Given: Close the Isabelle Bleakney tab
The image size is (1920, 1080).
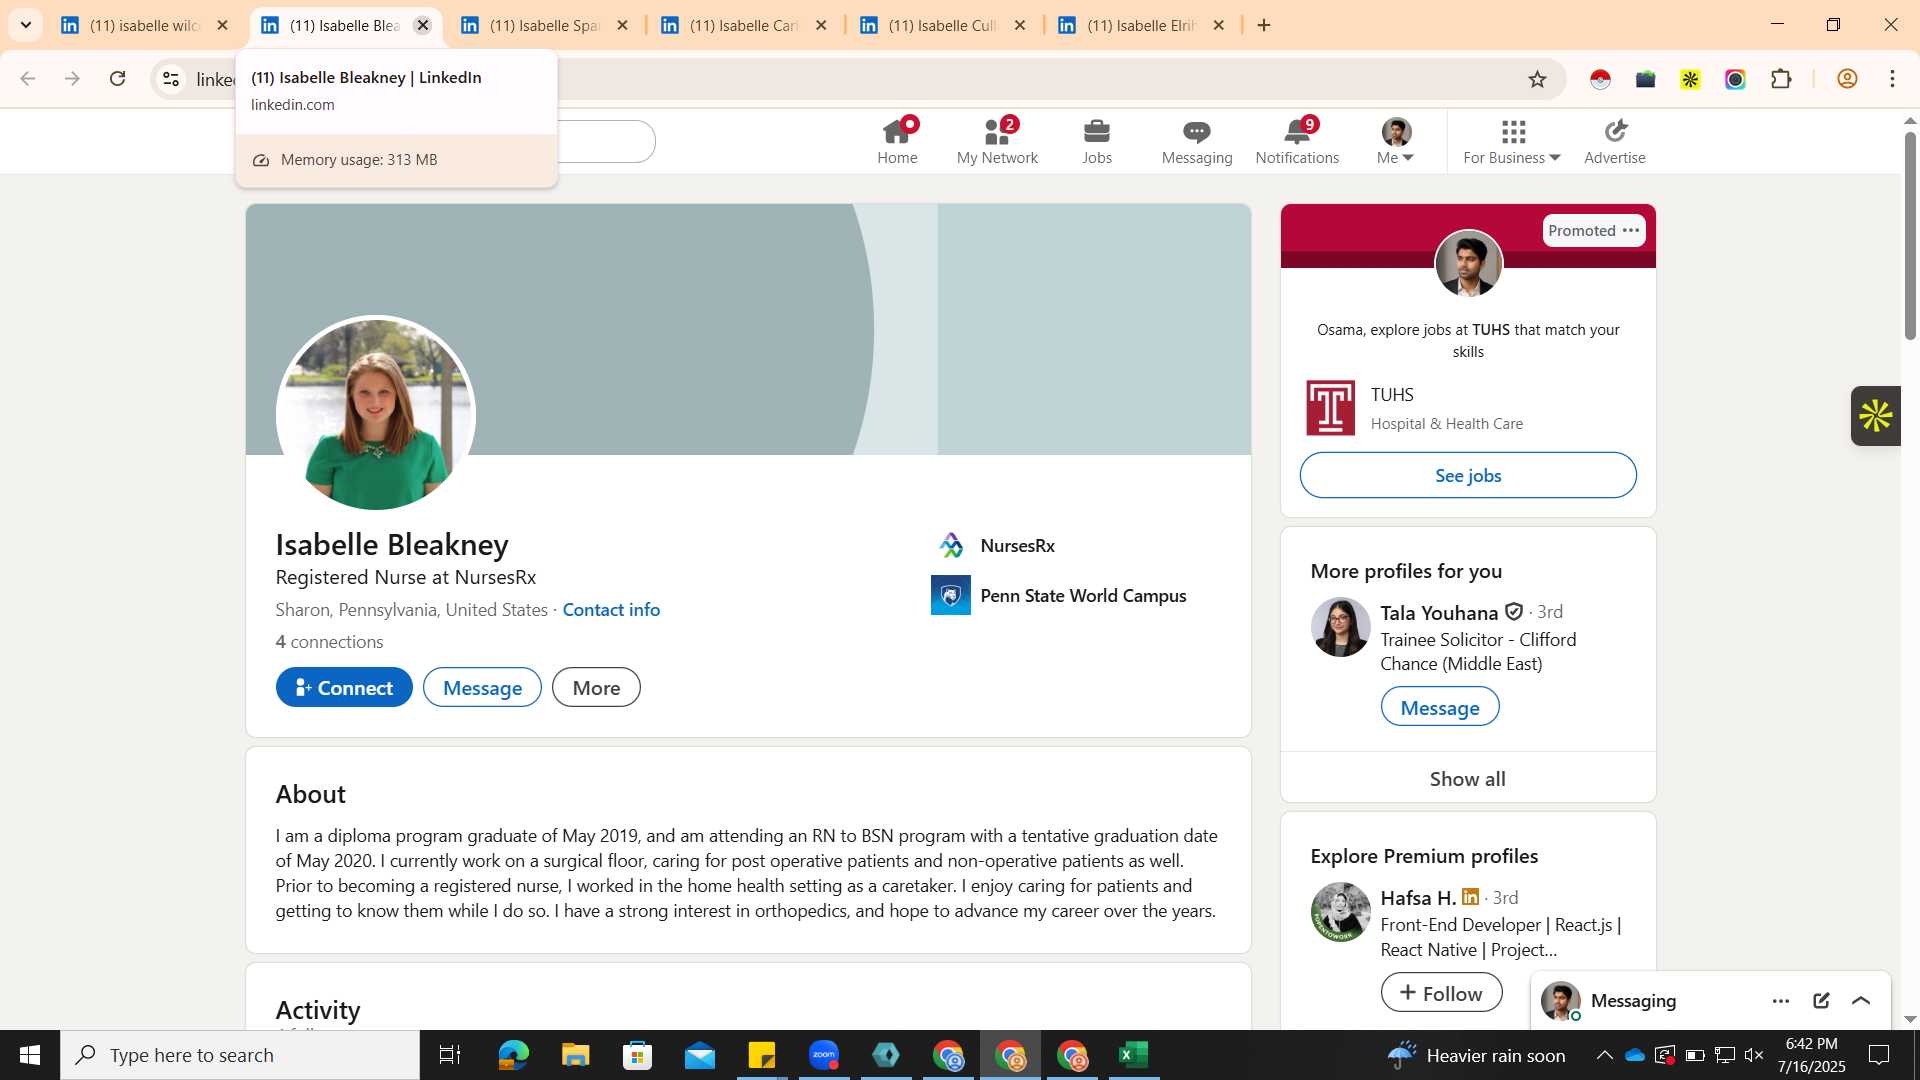Looking at the screenshot, I should click(423, 25).
